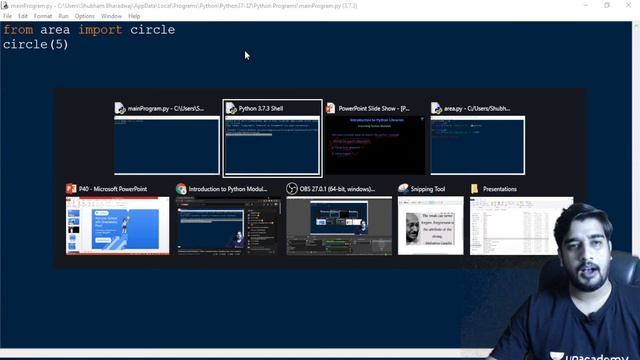Open the Options menu

84,16
